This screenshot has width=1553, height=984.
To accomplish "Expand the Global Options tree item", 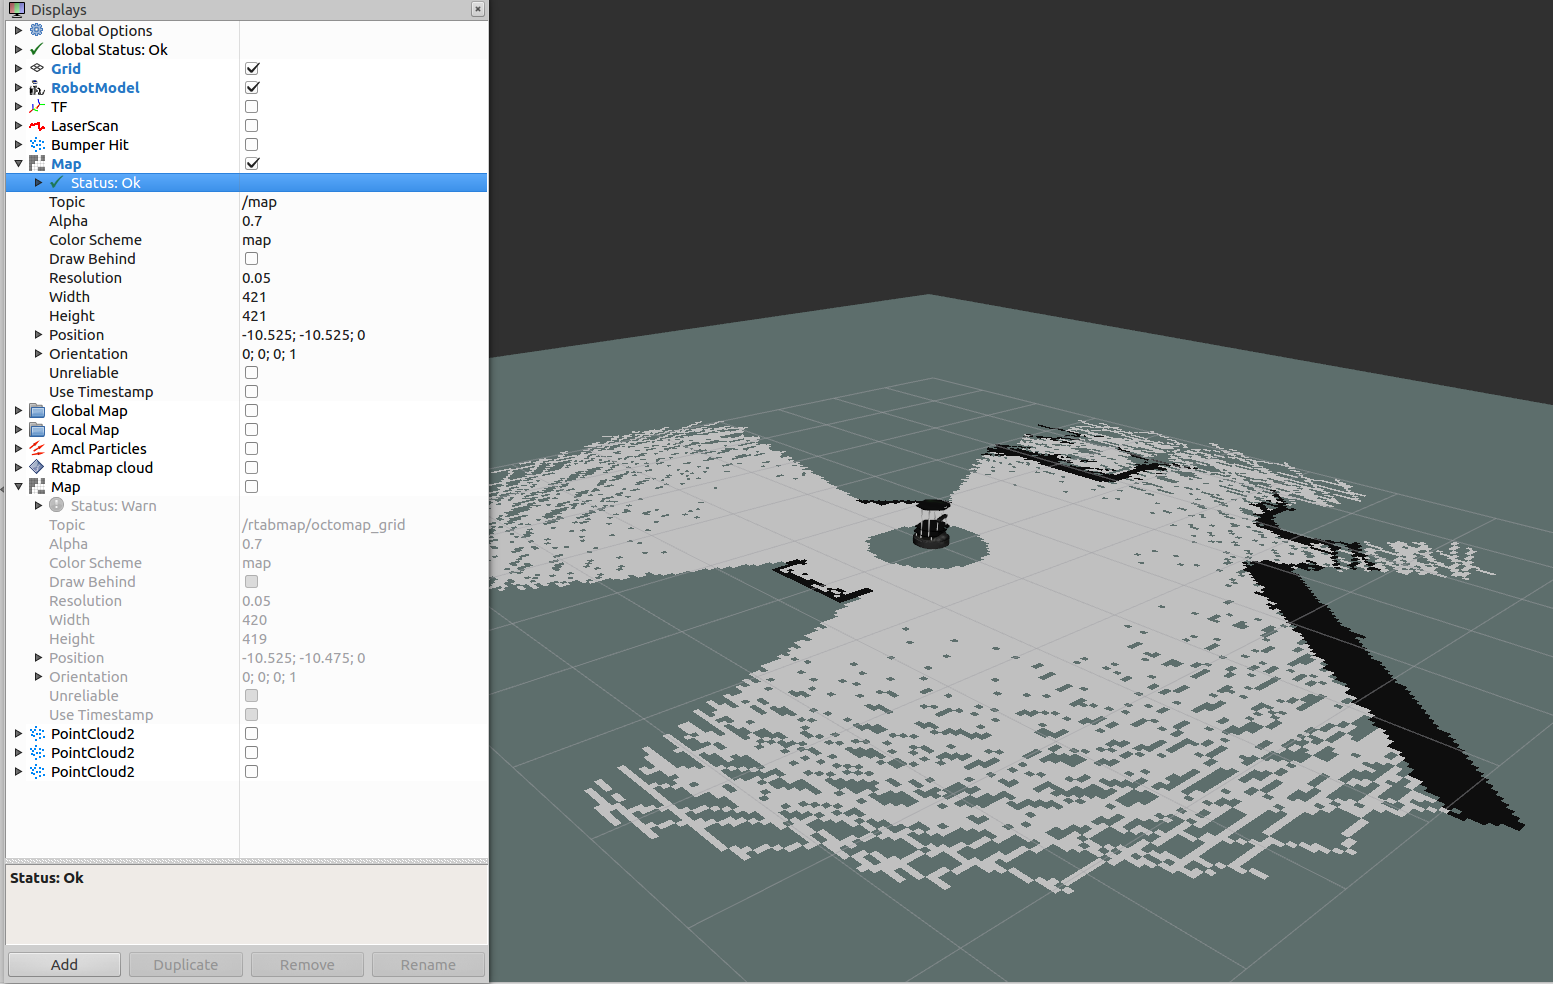I will pyautogui.click(x=18, y=30).
